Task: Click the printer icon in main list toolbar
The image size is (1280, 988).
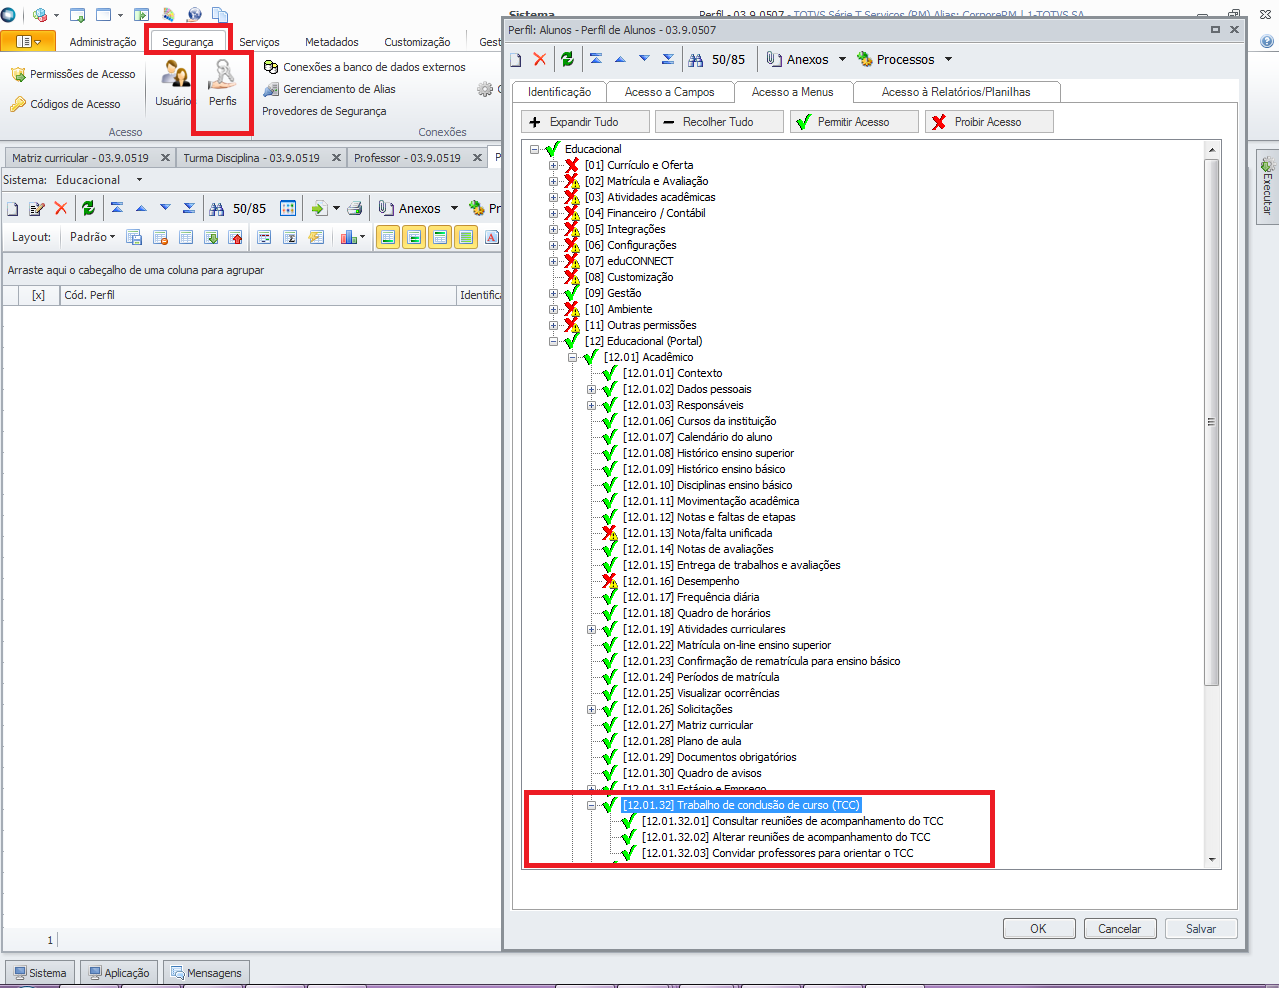Action: 355,209
